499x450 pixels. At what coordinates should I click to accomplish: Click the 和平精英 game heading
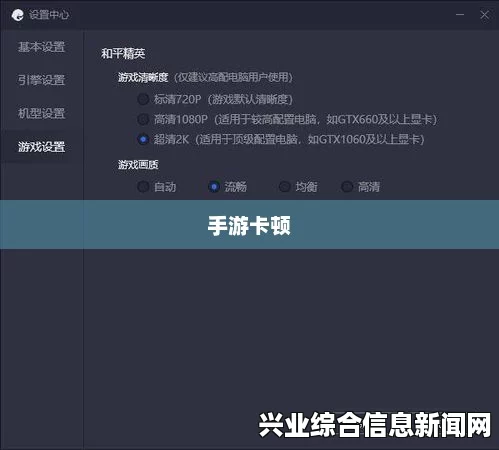123,54
